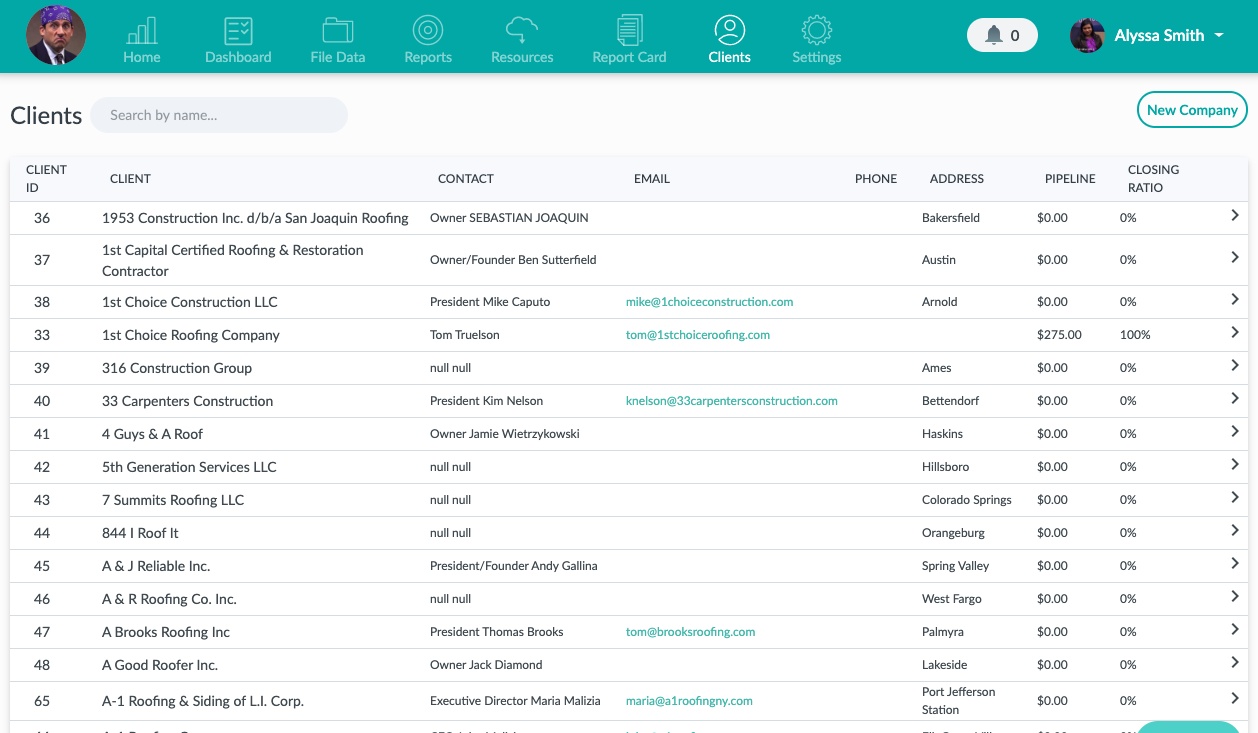
Task: Click Alyssa Smith's profile picture
Action: [1087, 35]
